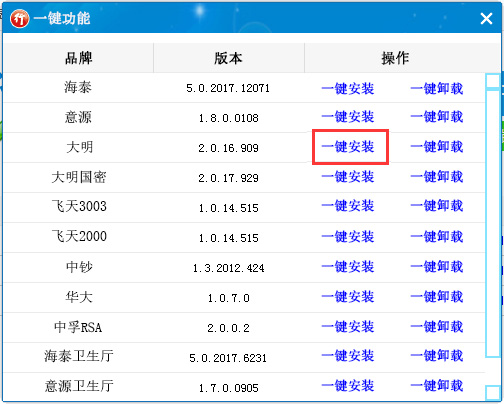
Task: Click version 2.0.0.2
Action: (229, 328)
